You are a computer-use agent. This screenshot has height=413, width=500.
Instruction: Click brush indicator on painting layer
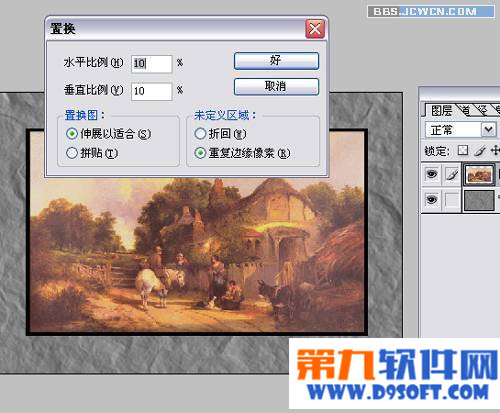452,174
